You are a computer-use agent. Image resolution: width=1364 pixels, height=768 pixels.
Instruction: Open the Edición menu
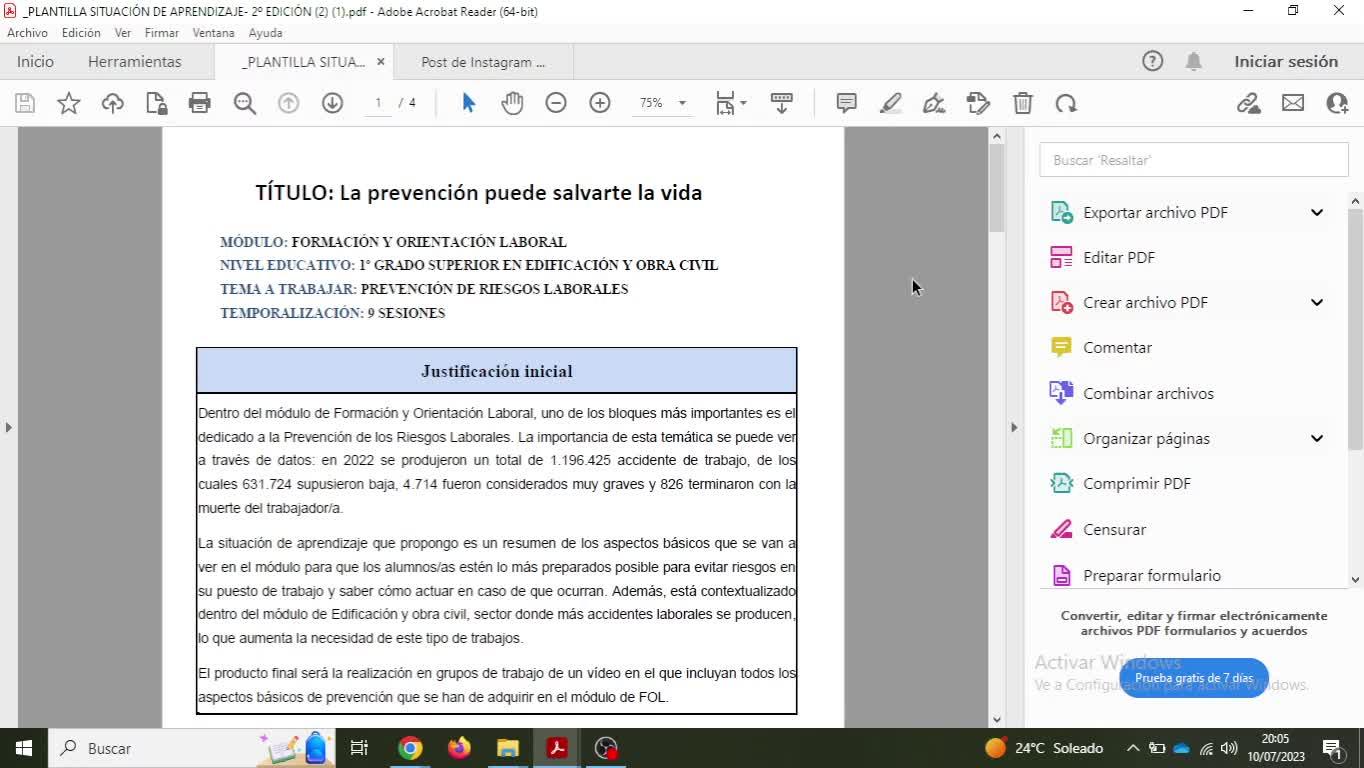[81, 33]
